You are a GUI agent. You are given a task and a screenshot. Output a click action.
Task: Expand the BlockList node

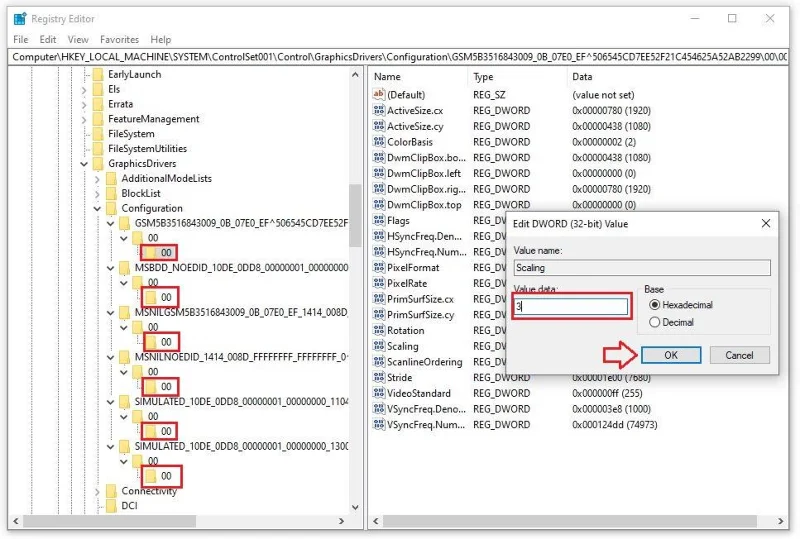(x=97, y=194)
